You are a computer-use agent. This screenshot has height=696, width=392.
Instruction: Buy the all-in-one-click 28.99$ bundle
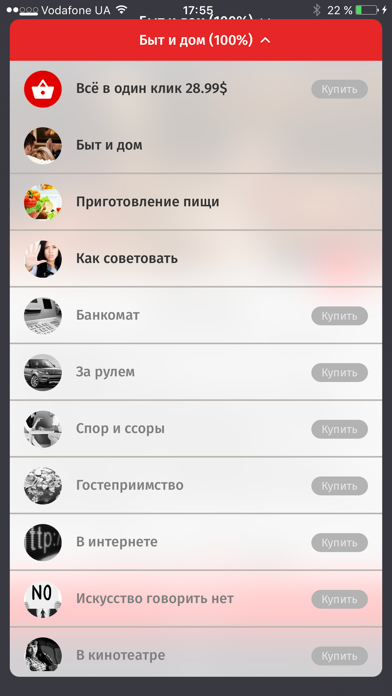pyautogui.click(x=339, y=89)
